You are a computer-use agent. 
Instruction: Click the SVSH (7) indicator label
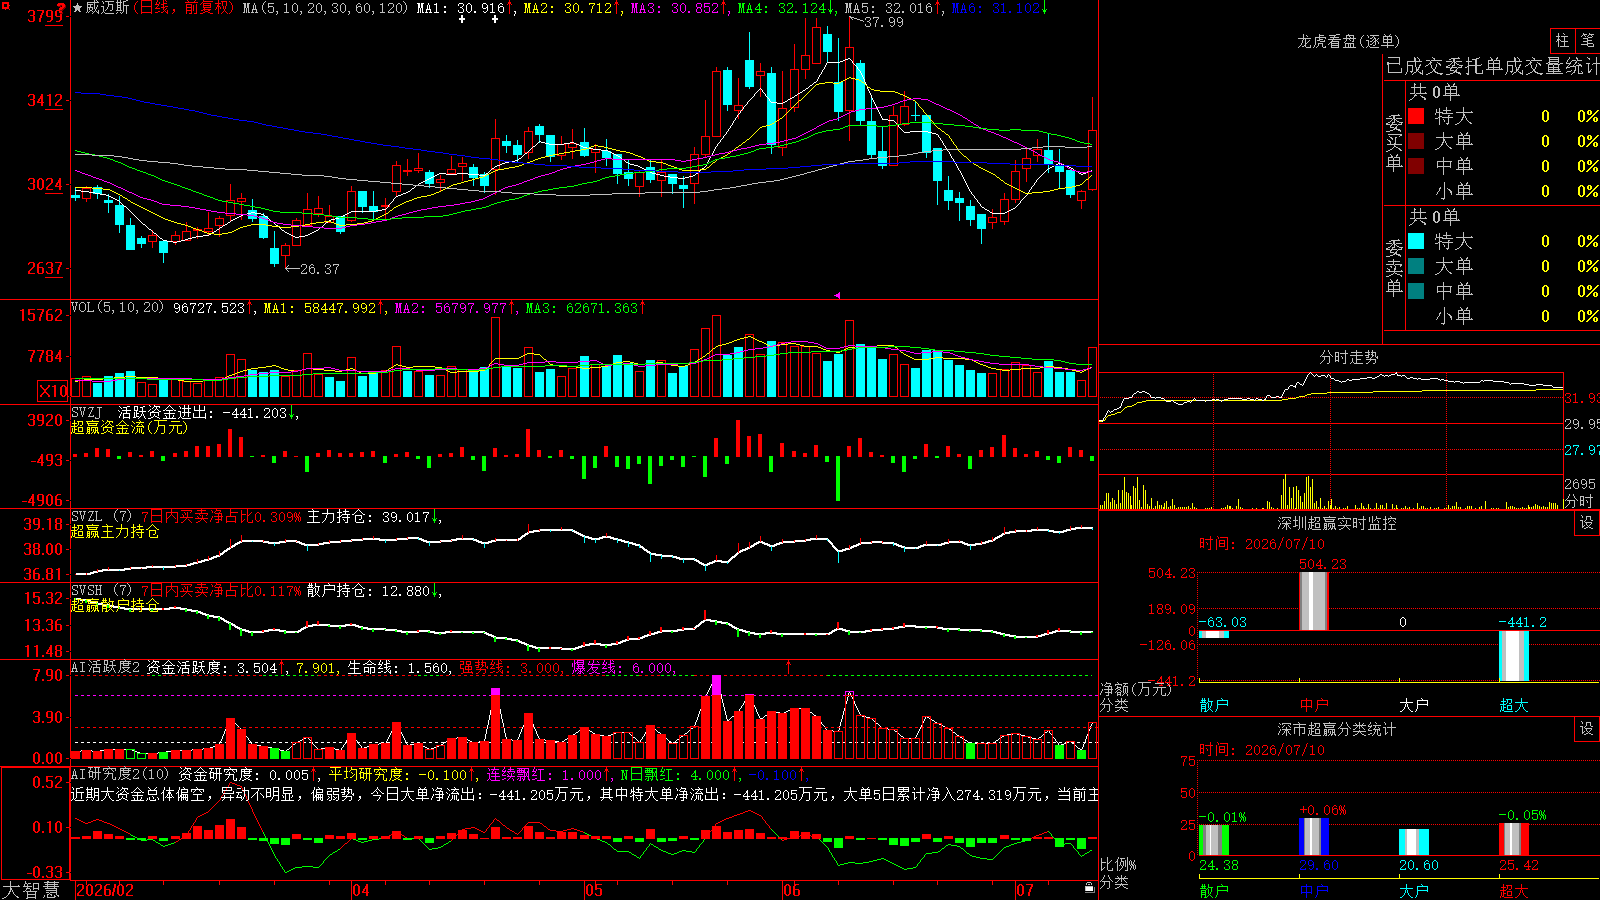pos(102,591)
